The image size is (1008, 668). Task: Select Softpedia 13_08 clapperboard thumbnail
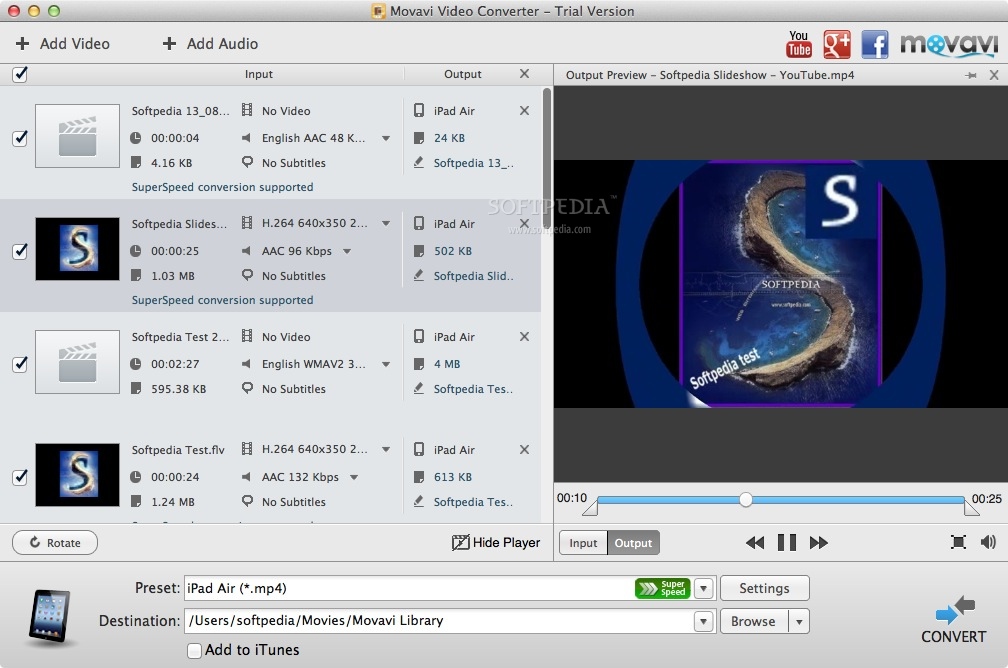pos(77,136)
